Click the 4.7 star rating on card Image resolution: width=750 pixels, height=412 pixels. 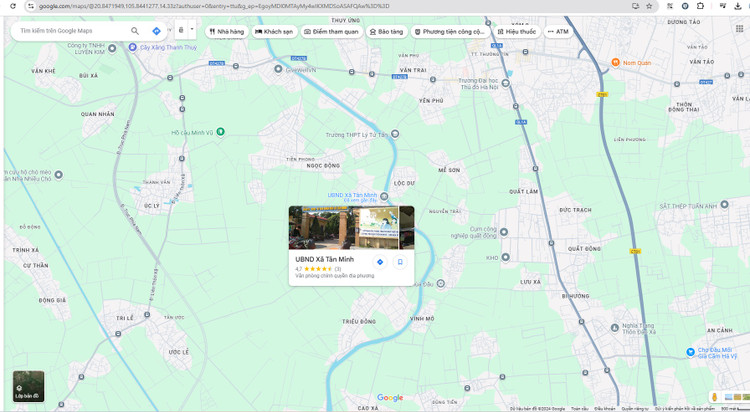point(318,269)
